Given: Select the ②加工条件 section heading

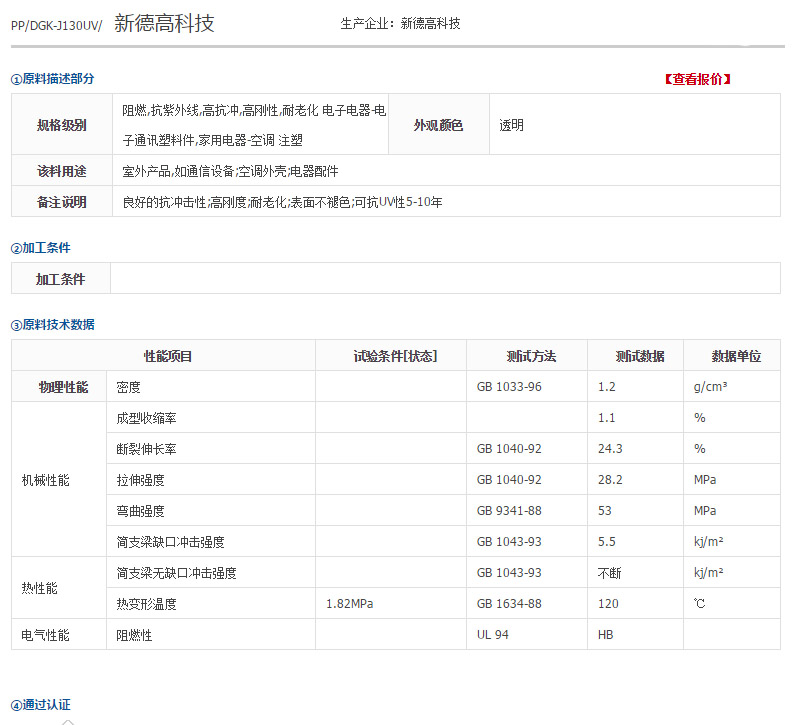Looking at the screenshot, I should pos(40,248).
